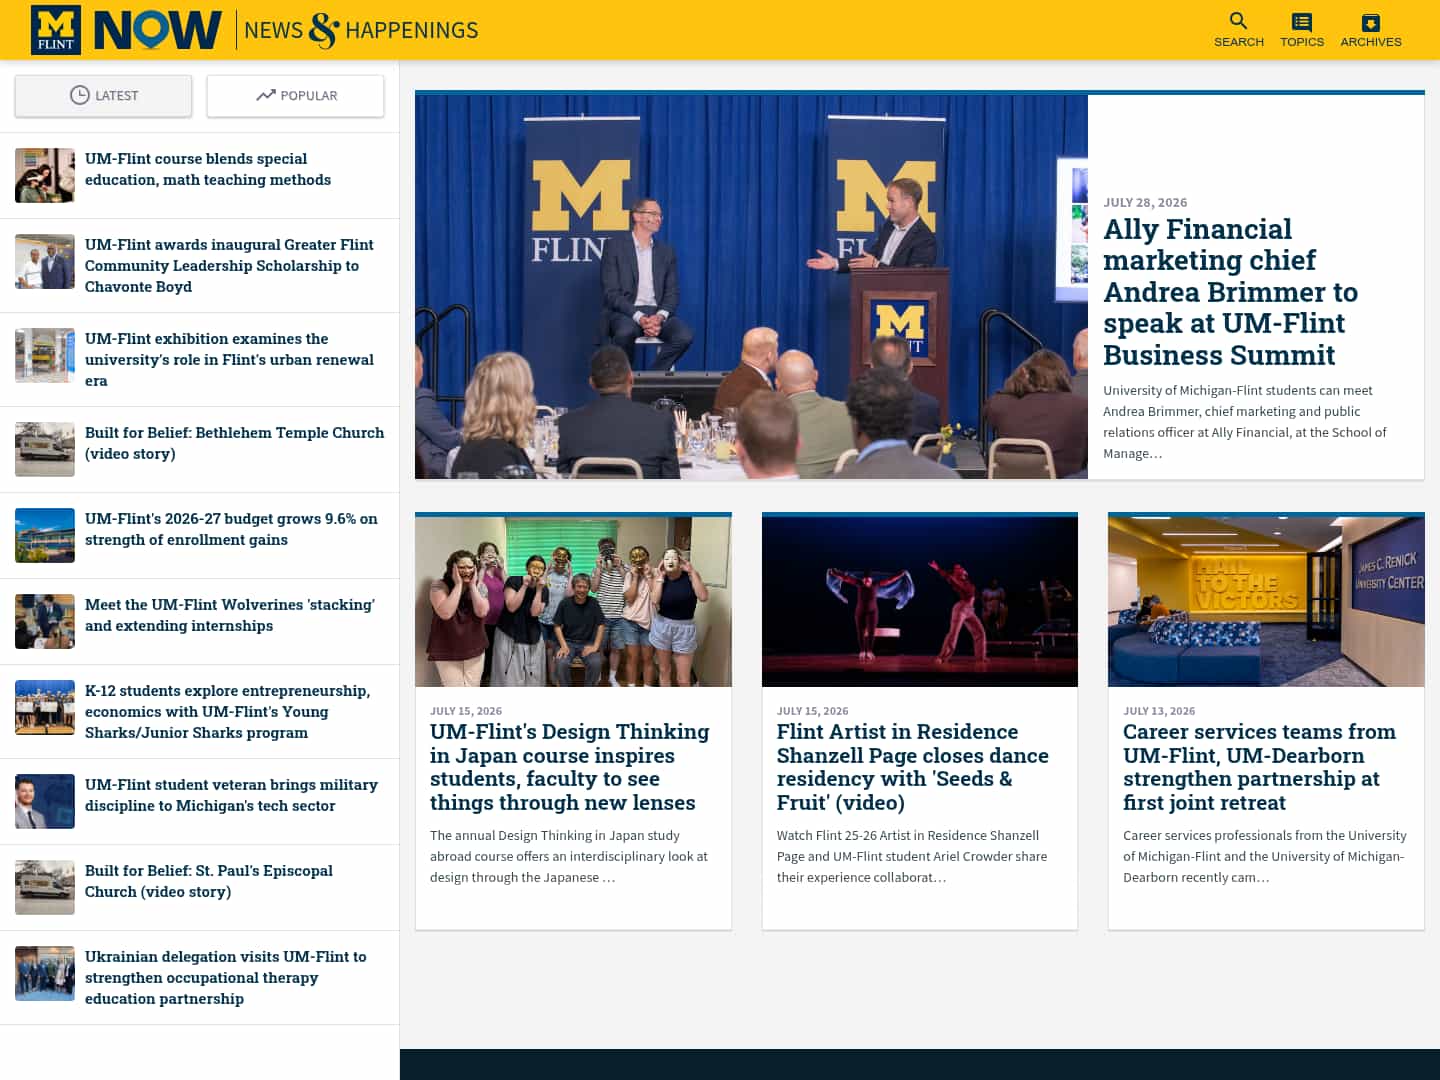Open 2026-27 budget grows 9.6% article
The image size is (1440, 1080).
pyautogui.click(x=231, y=529)
